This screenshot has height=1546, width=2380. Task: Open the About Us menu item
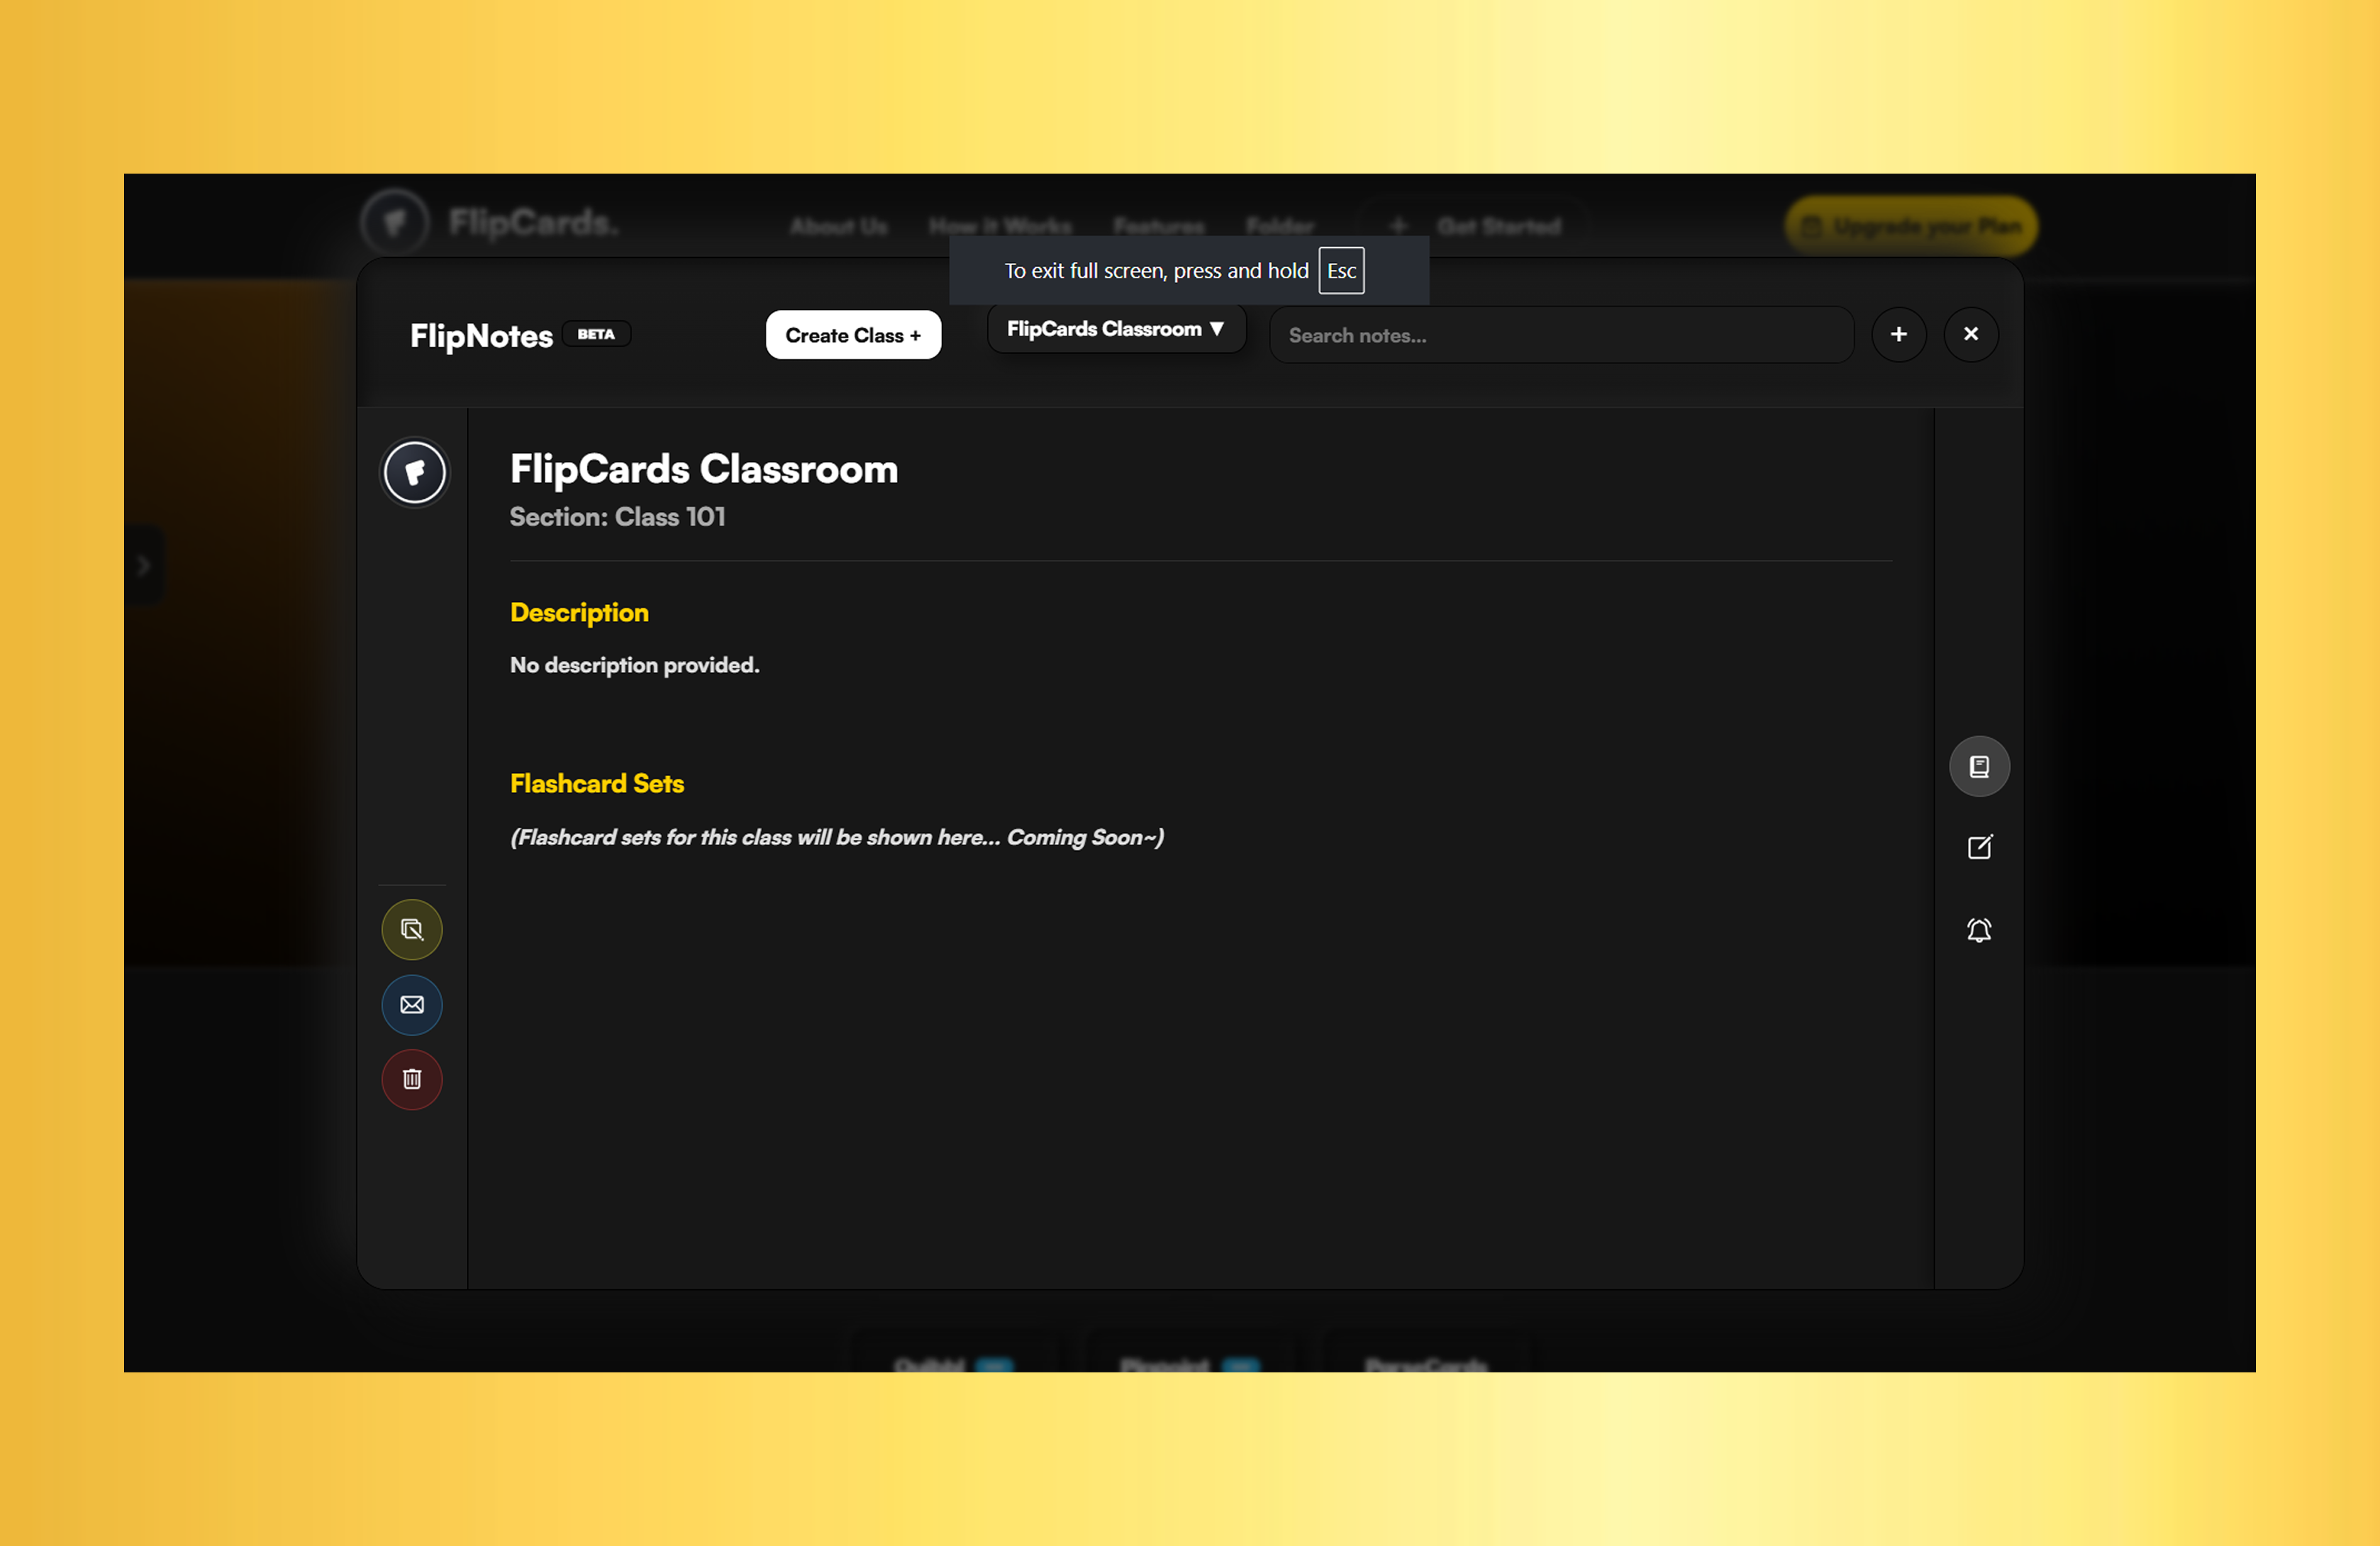pos(838,226)
